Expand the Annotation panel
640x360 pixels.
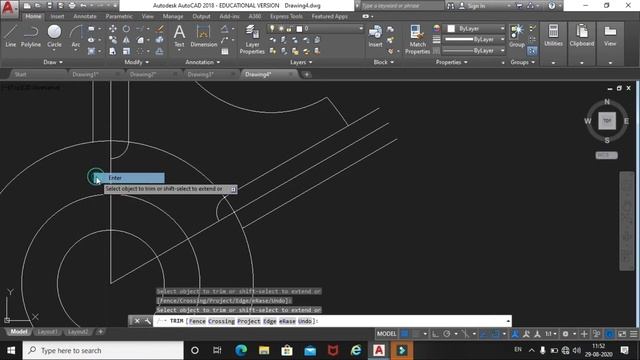point(203,62)
